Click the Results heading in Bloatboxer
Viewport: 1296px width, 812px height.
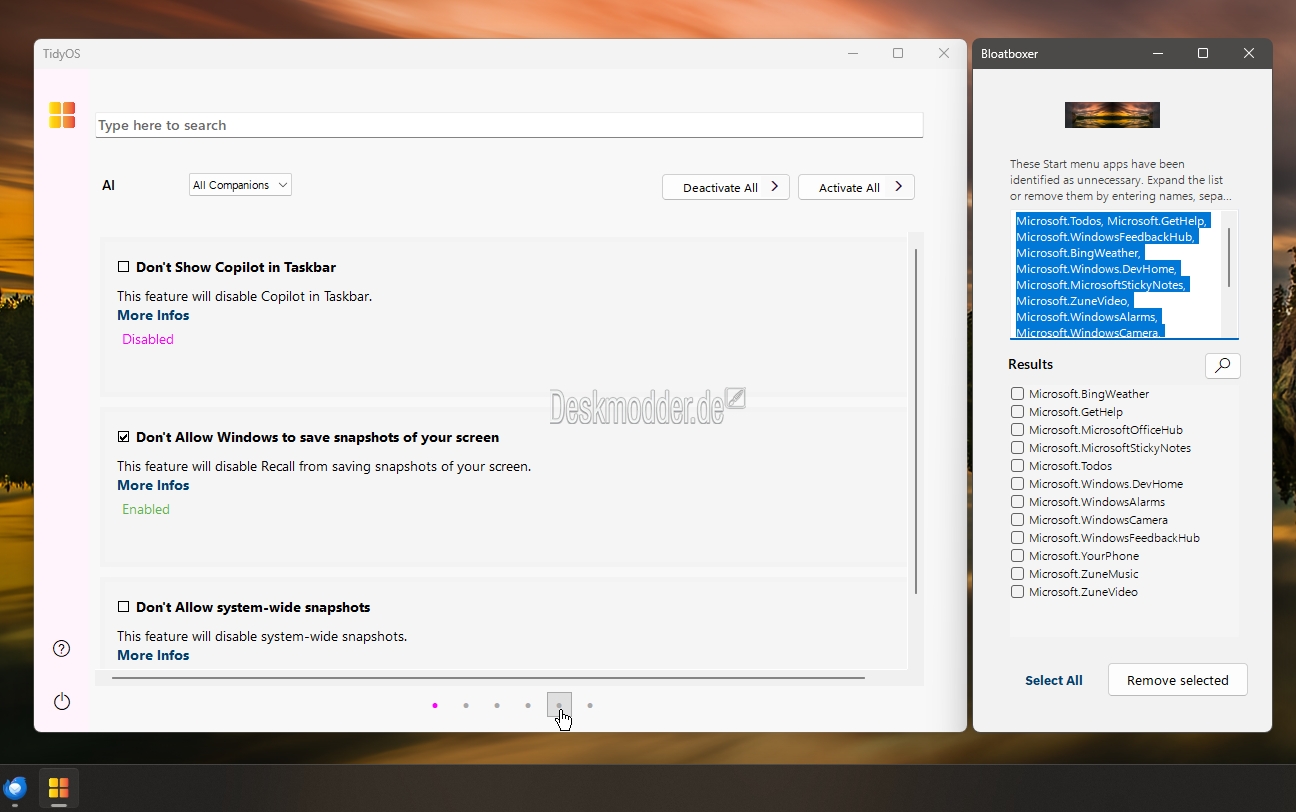click(1031, 364)
